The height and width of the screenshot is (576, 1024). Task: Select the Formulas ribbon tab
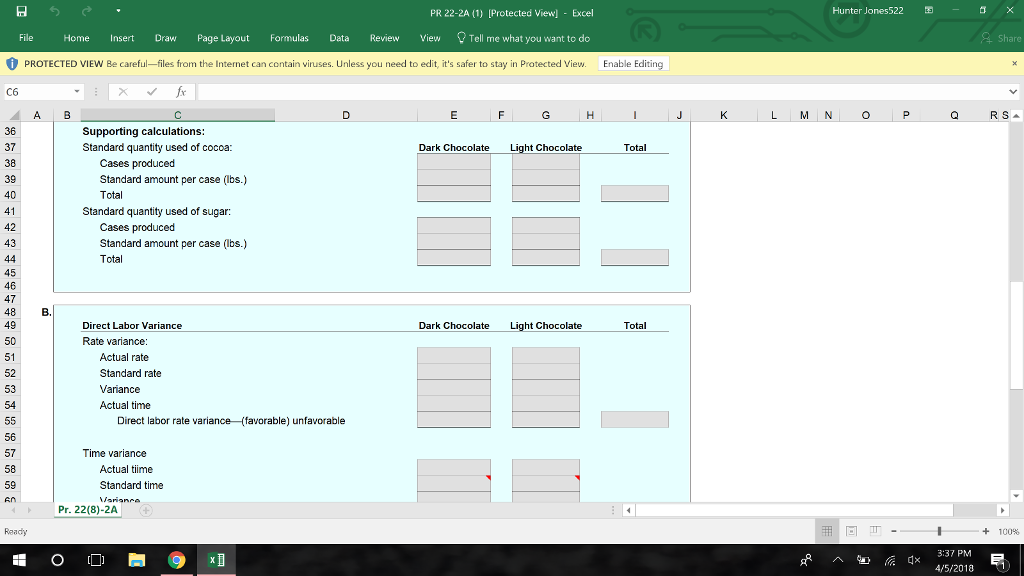pos(289,38)
